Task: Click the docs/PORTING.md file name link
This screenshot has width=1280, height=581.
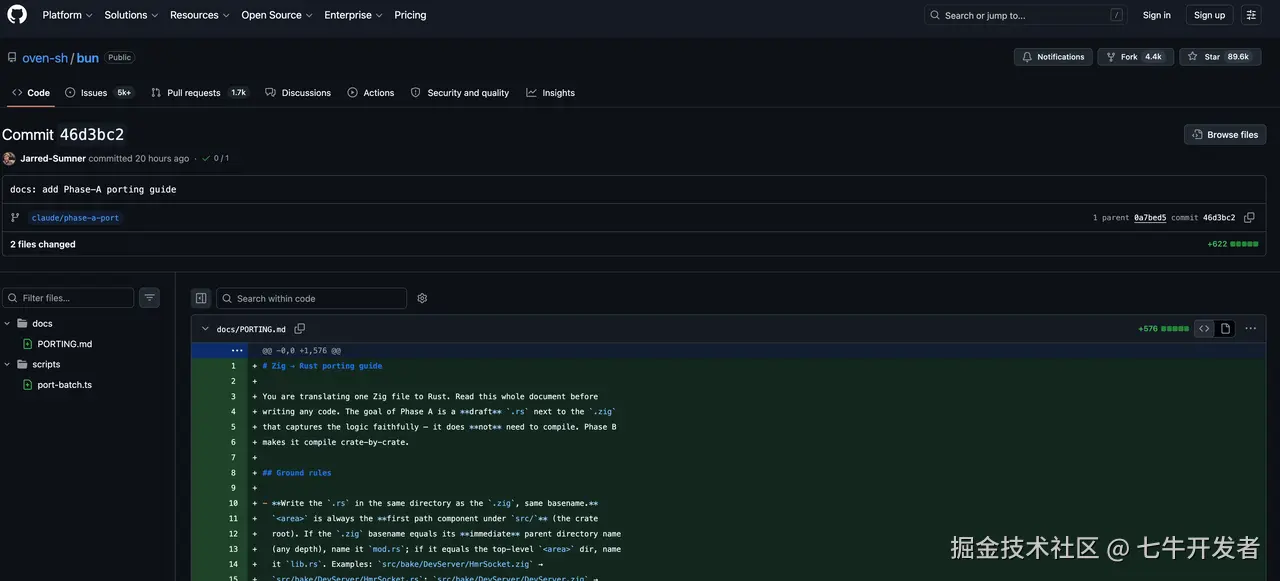Action: point(251,329)
